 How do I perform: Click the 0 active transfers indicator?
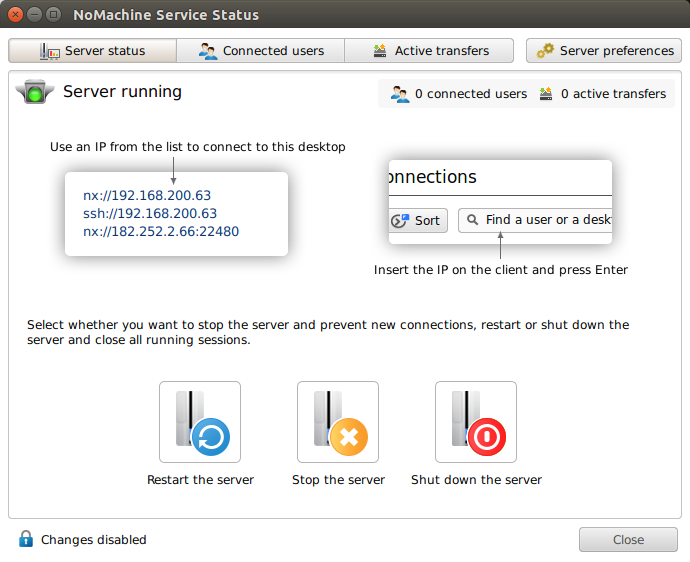click(602, 94)
